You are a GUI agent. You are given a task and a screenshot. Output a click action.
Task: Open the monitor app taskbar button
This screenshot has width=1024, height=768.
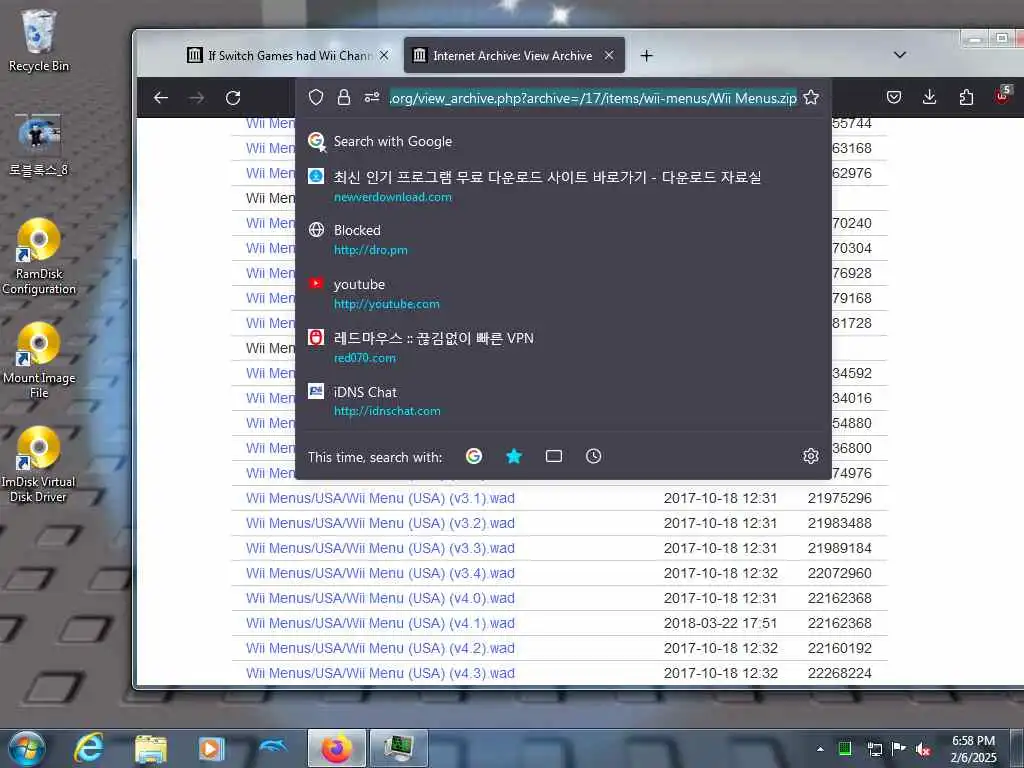click(399, 748)
